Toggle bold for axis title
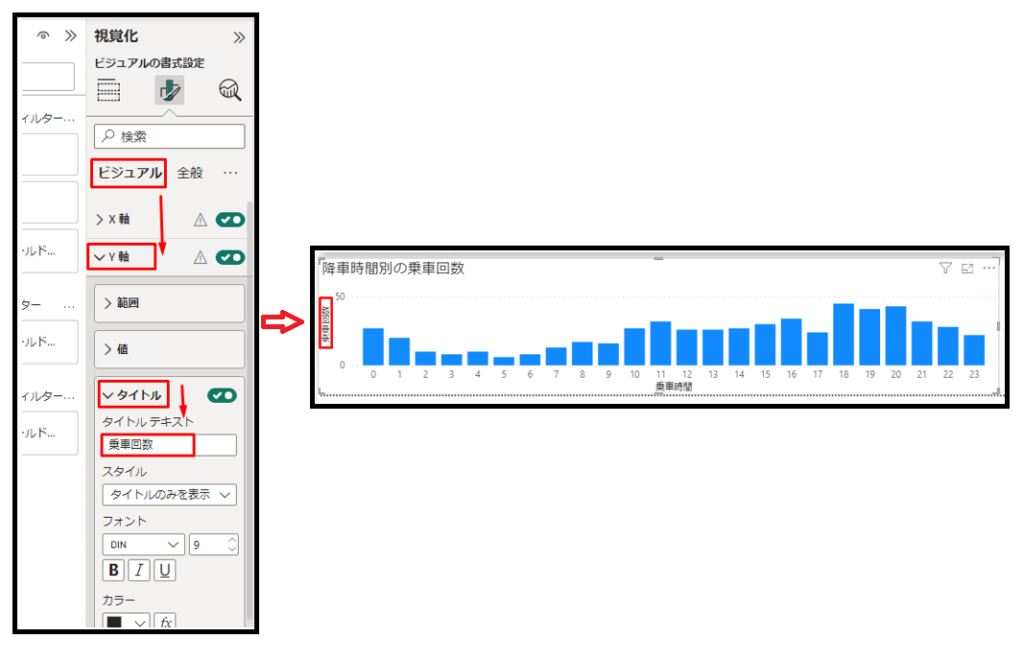1024x661 pixels. point(114,570)
